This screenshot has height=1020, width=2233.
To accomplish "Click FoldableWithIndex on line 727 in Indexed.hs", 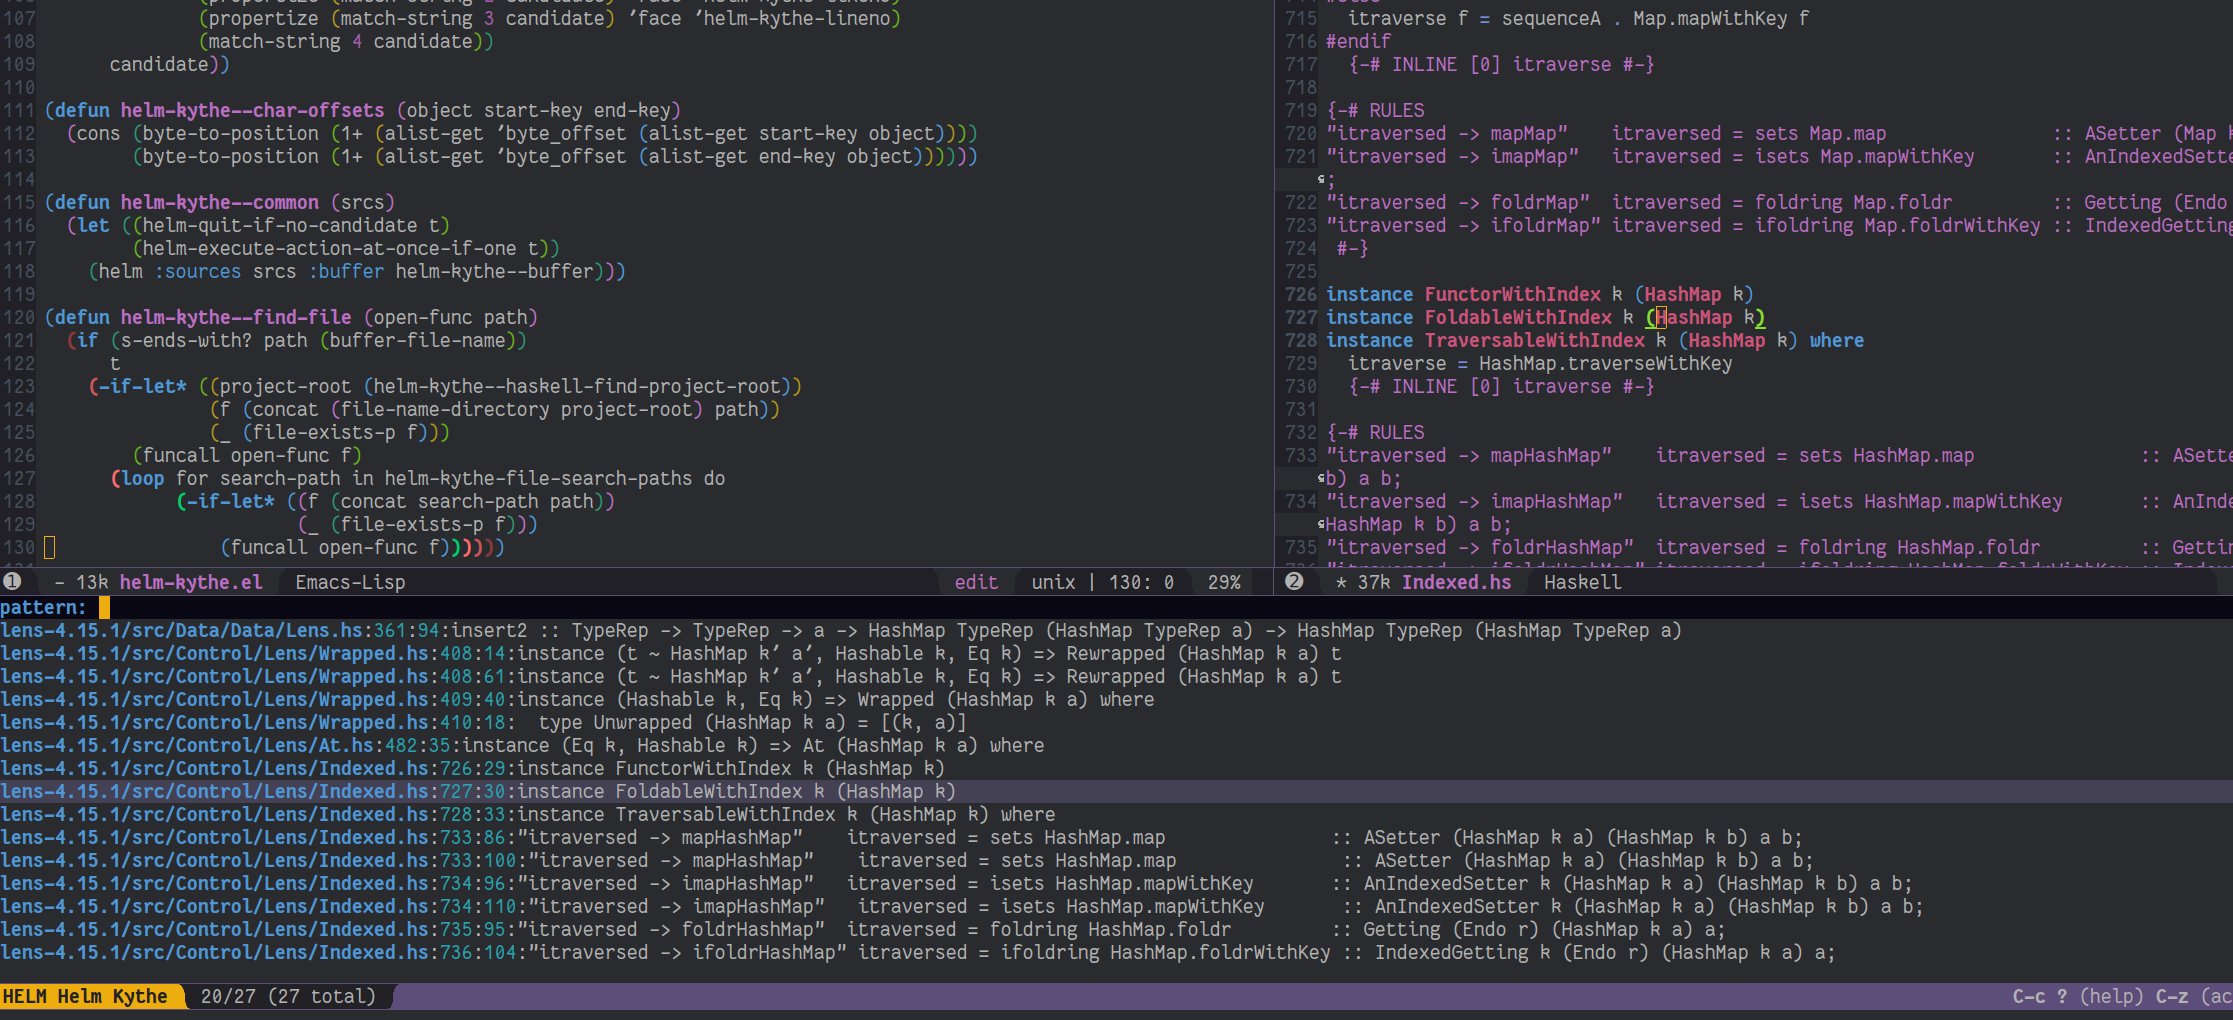I will [x=1518, y=317].
